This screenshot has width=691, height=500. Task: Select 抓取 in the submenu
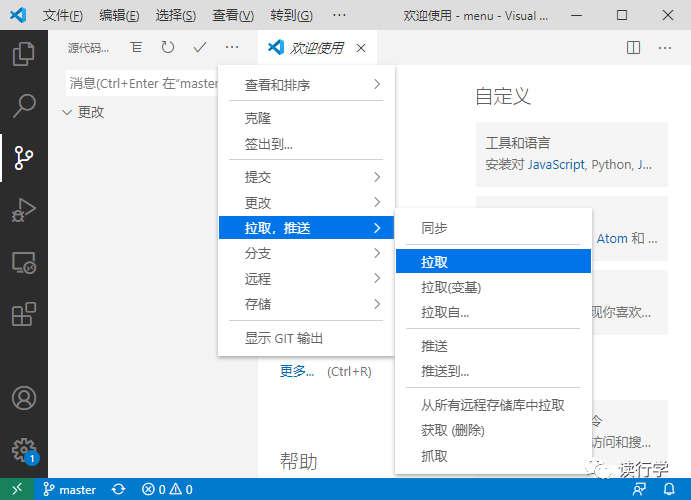point(494,456)
